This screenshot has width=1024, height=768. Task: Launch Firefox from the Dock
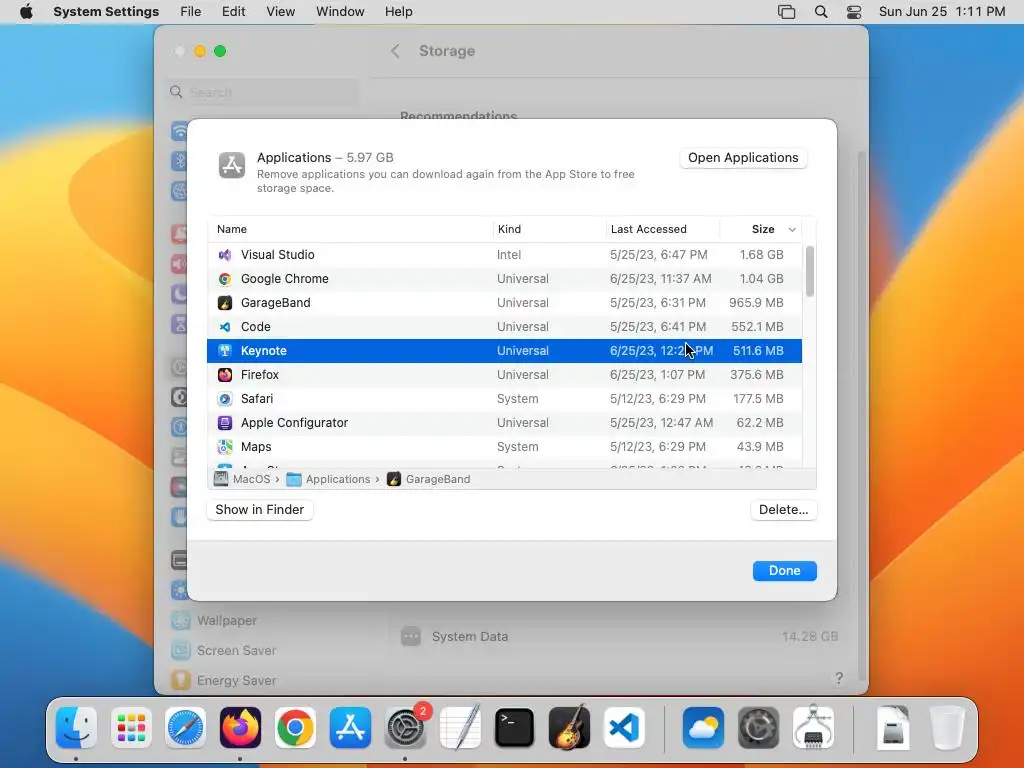click(x=240, y=728)
